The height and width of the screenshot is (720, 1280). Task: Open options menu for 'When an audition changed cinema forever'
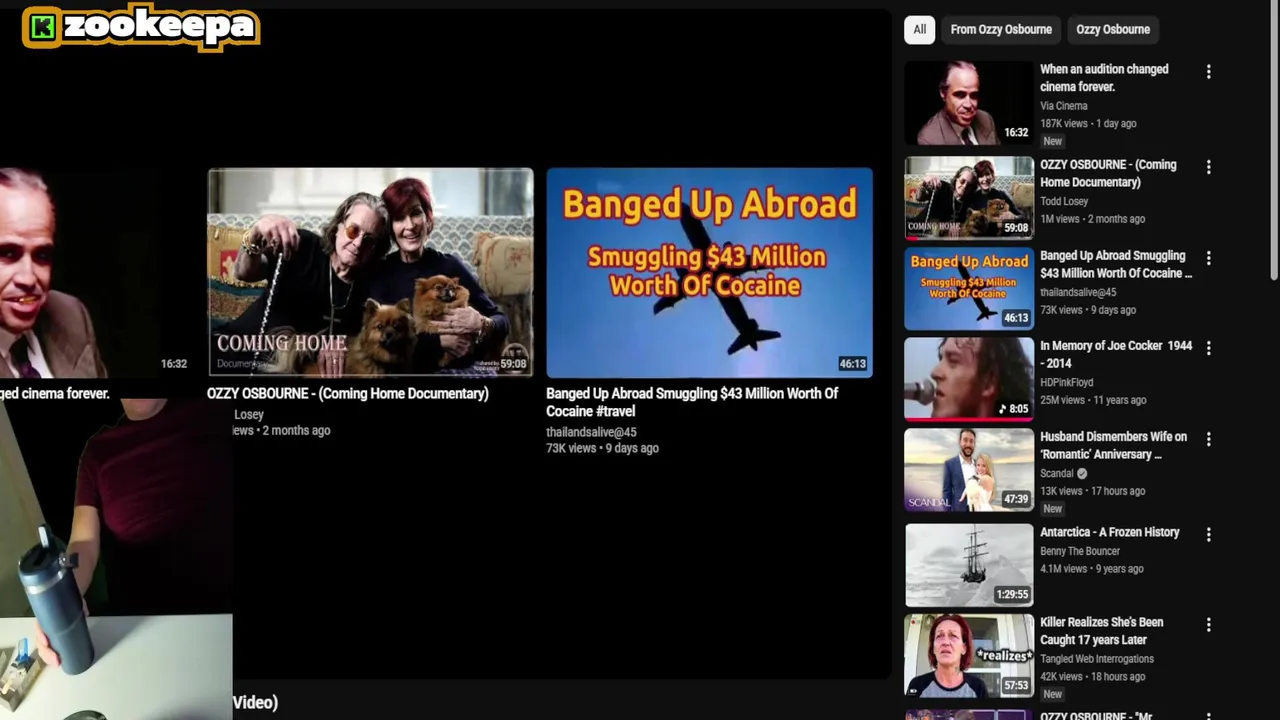pyautogui.click(x=1208, y=72)
